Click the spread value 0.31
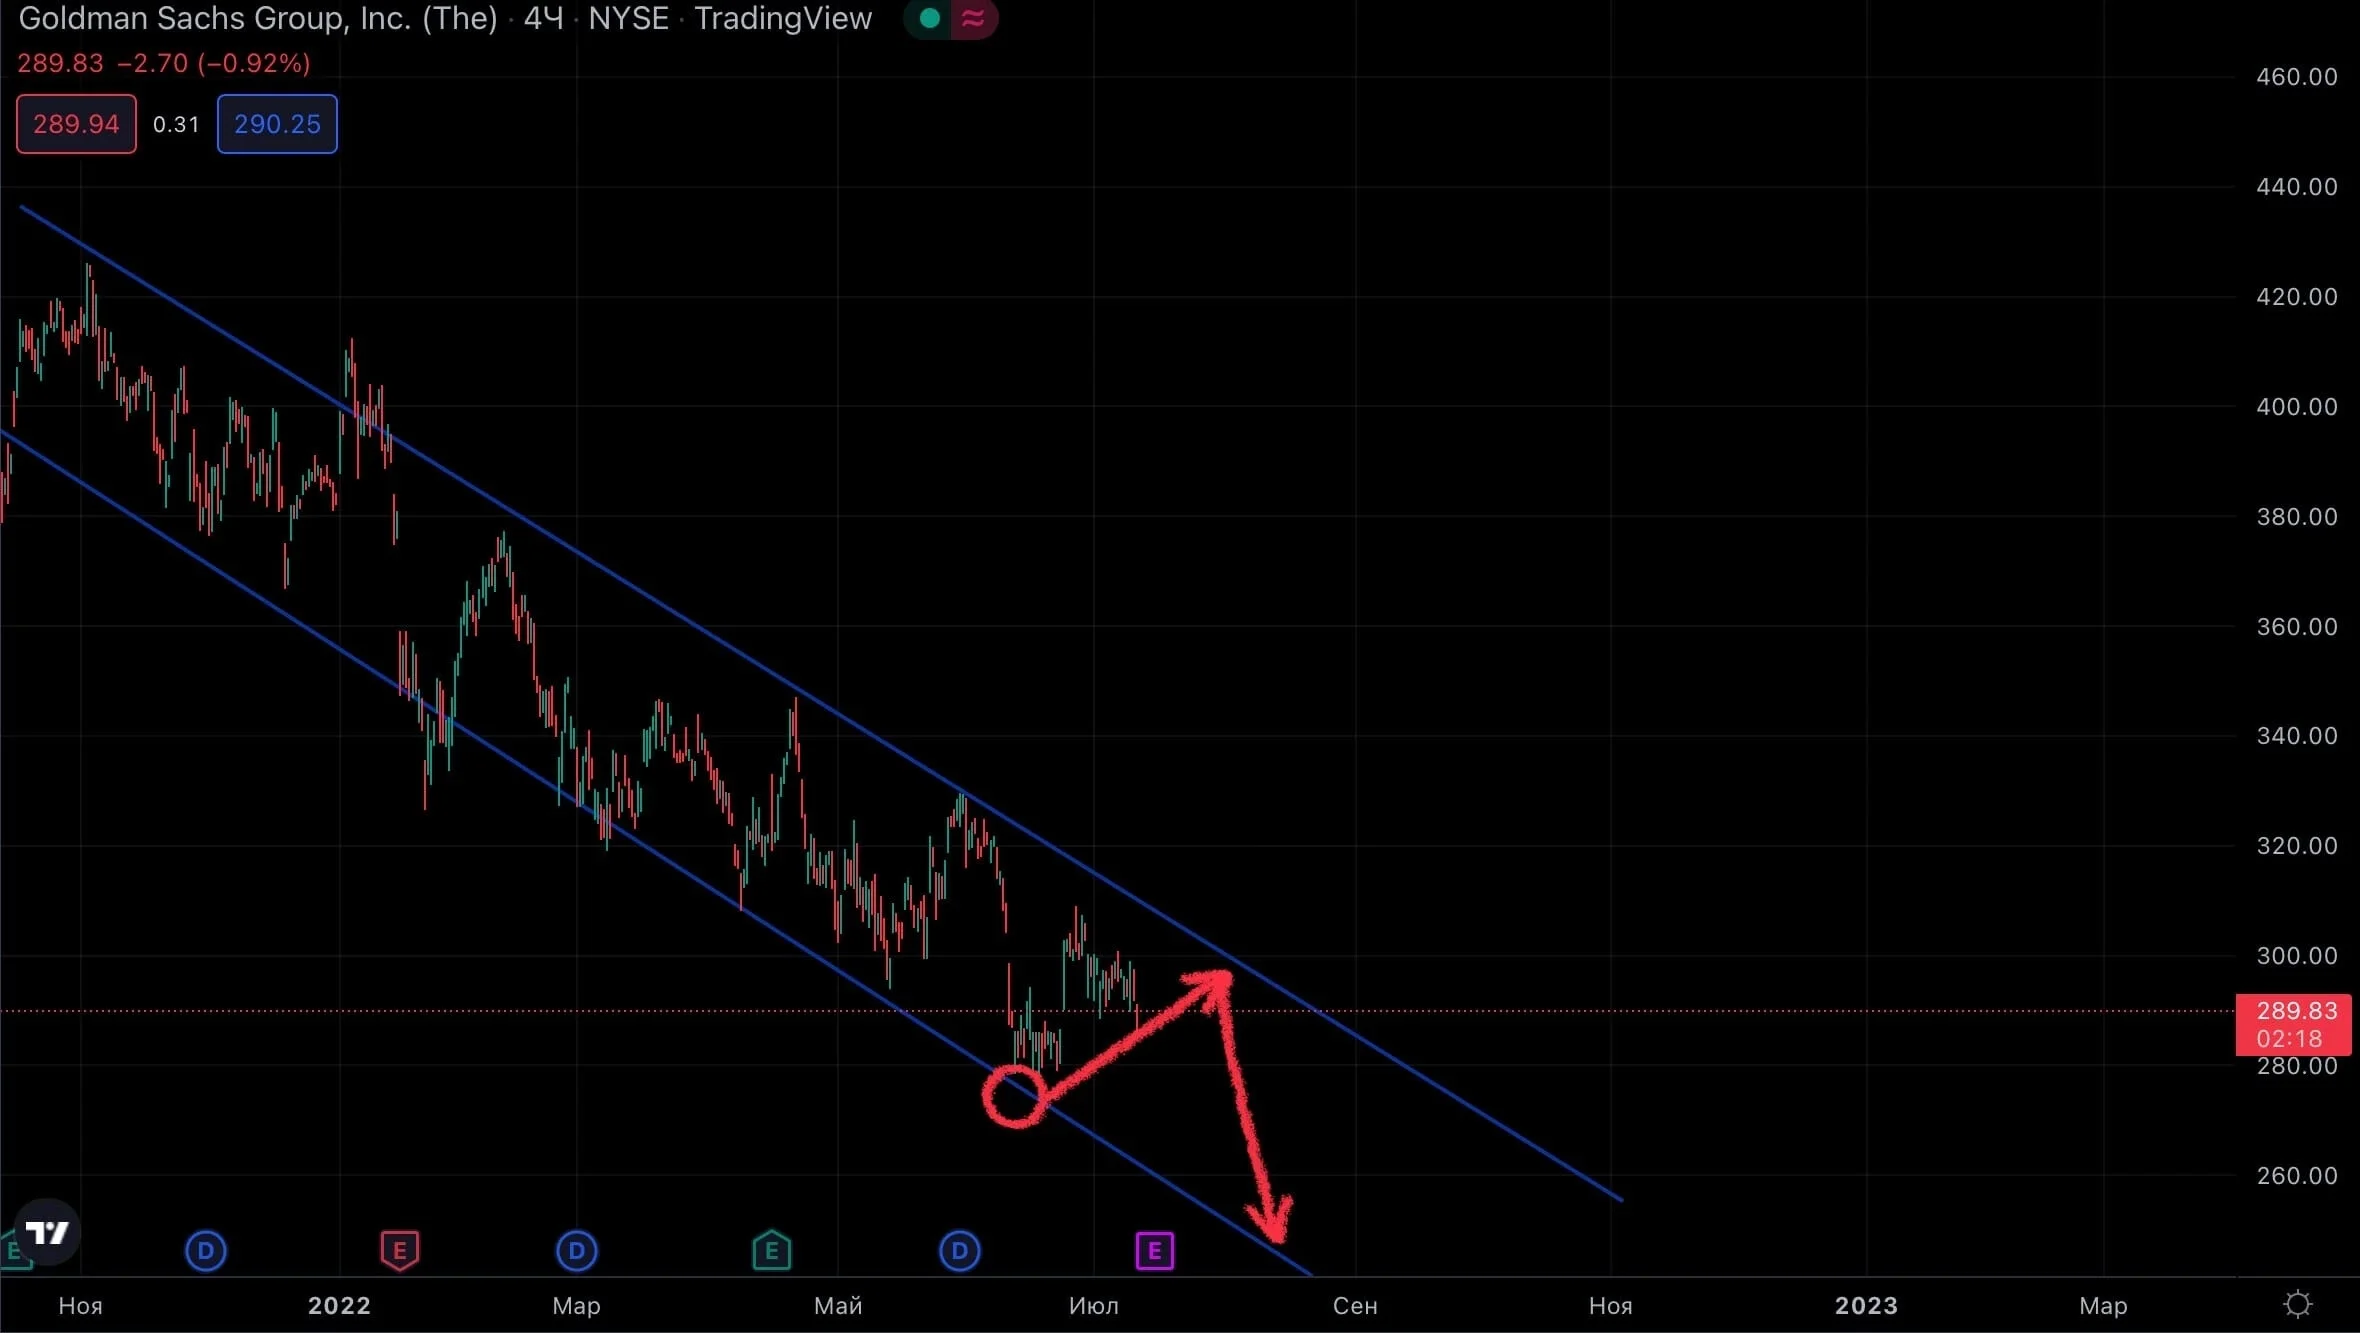The image size is (2360, 1333). [176, 124]
